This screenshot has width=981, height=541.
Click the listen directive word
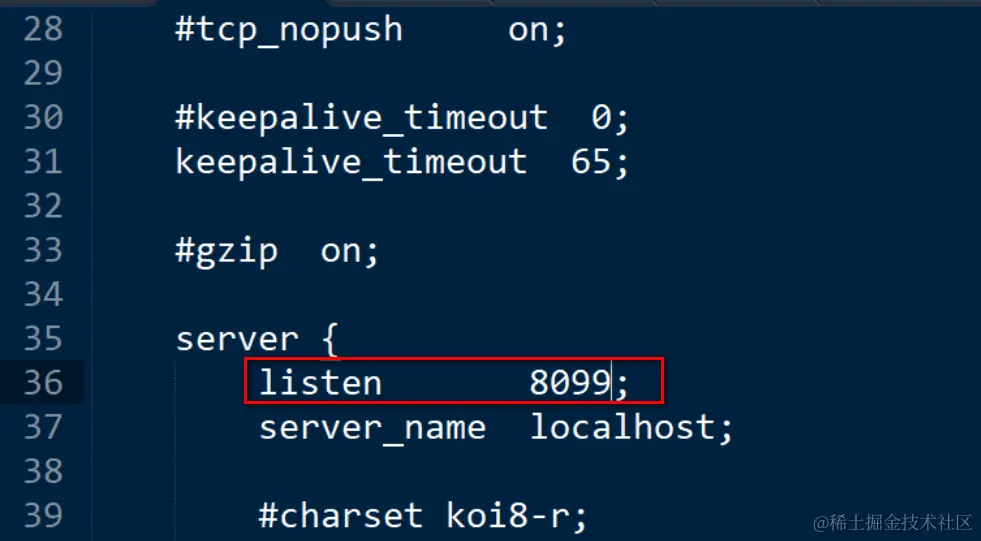coord(320,382)
